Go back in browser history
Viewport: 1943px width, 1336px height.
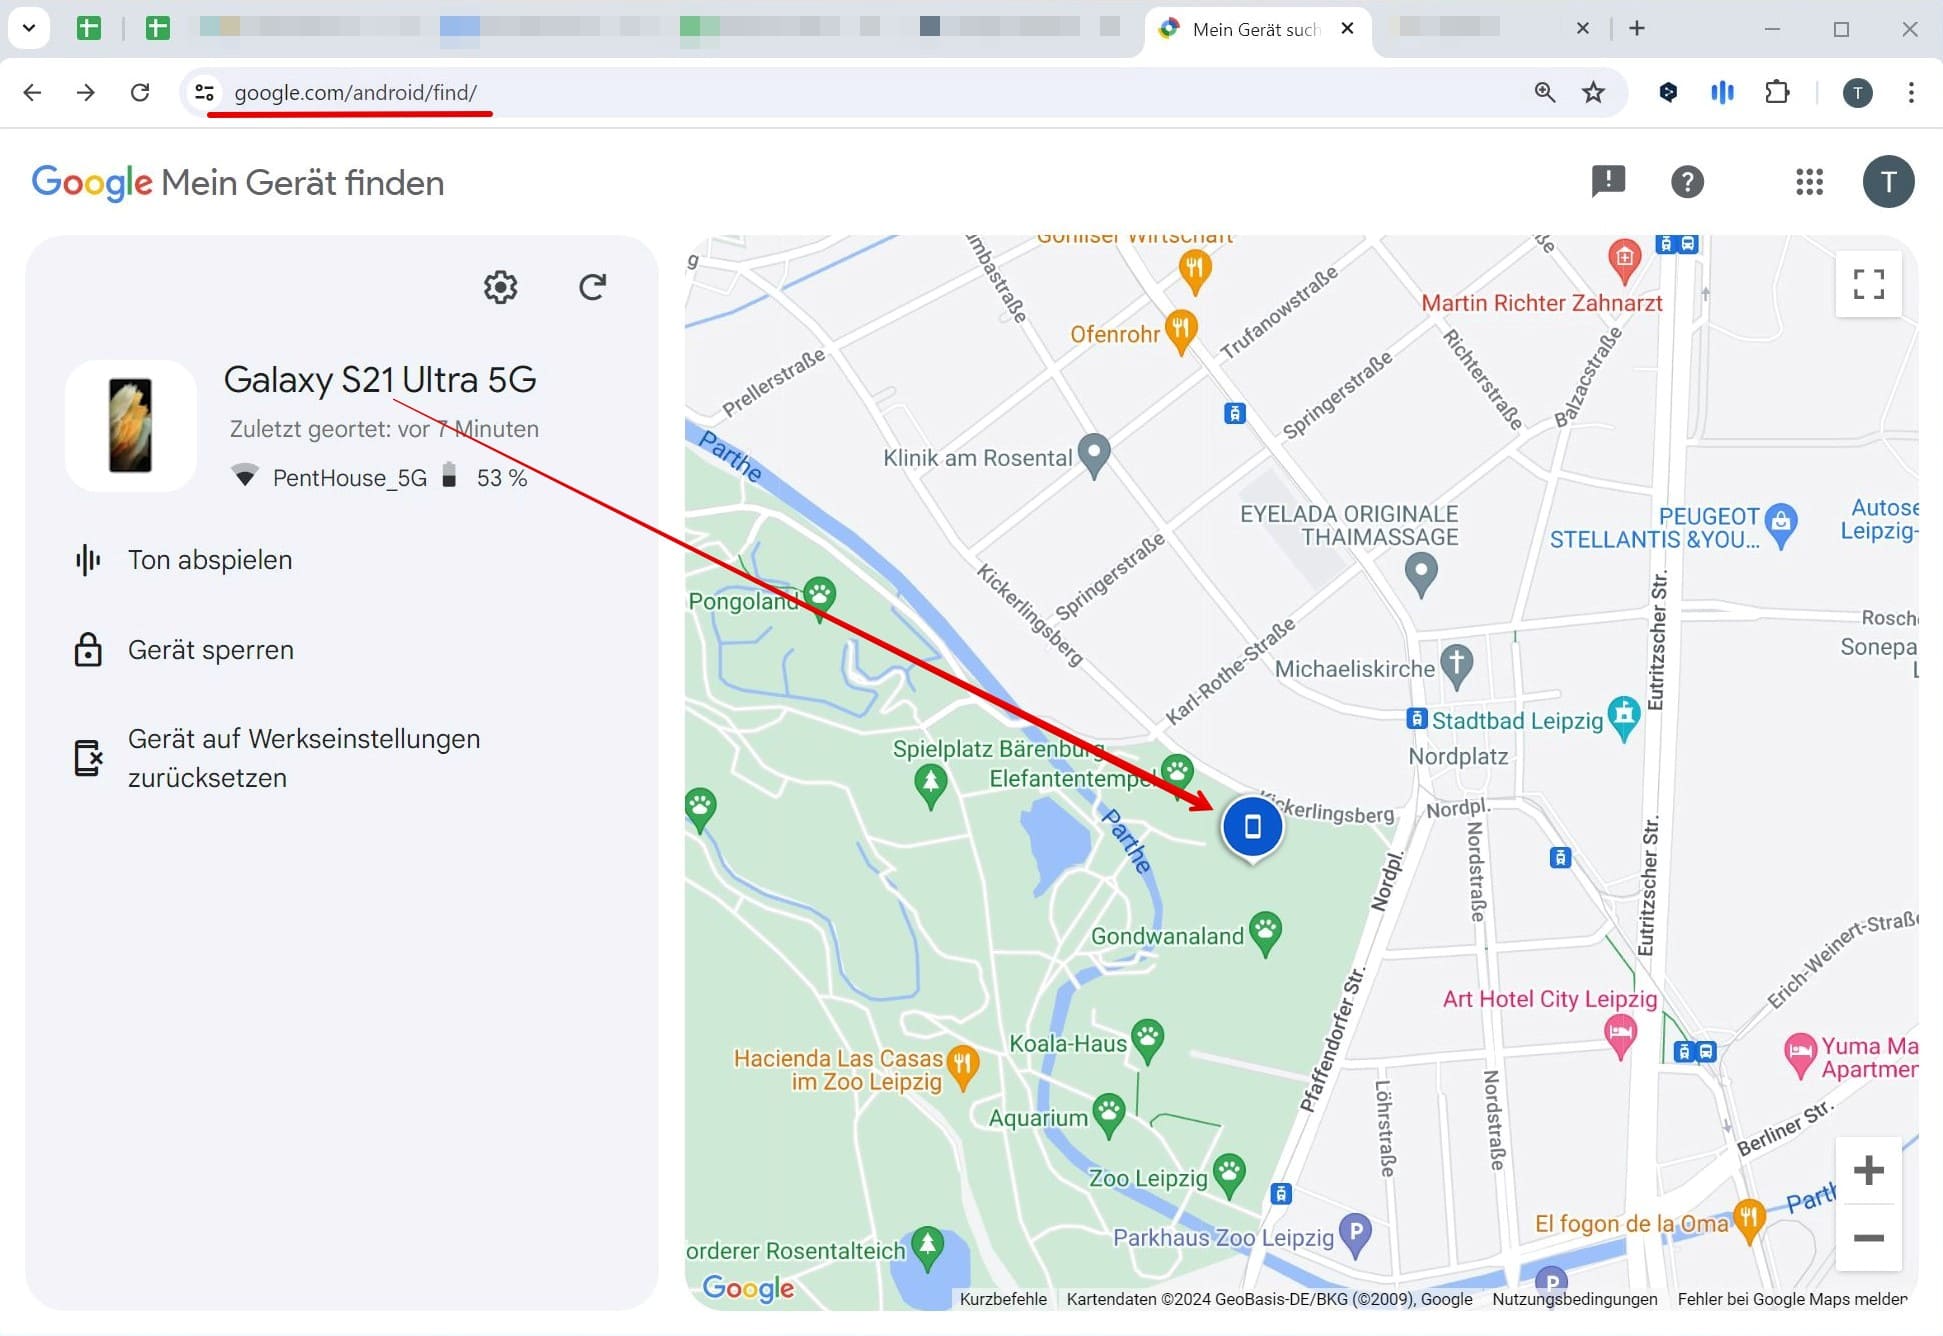[x=32, y=92]
